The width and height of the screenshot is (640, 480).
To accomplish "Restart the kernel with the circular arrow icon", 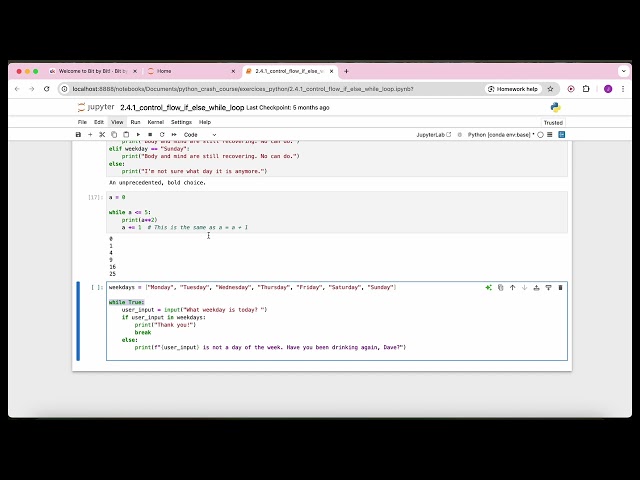I will (x=162, y=134).
